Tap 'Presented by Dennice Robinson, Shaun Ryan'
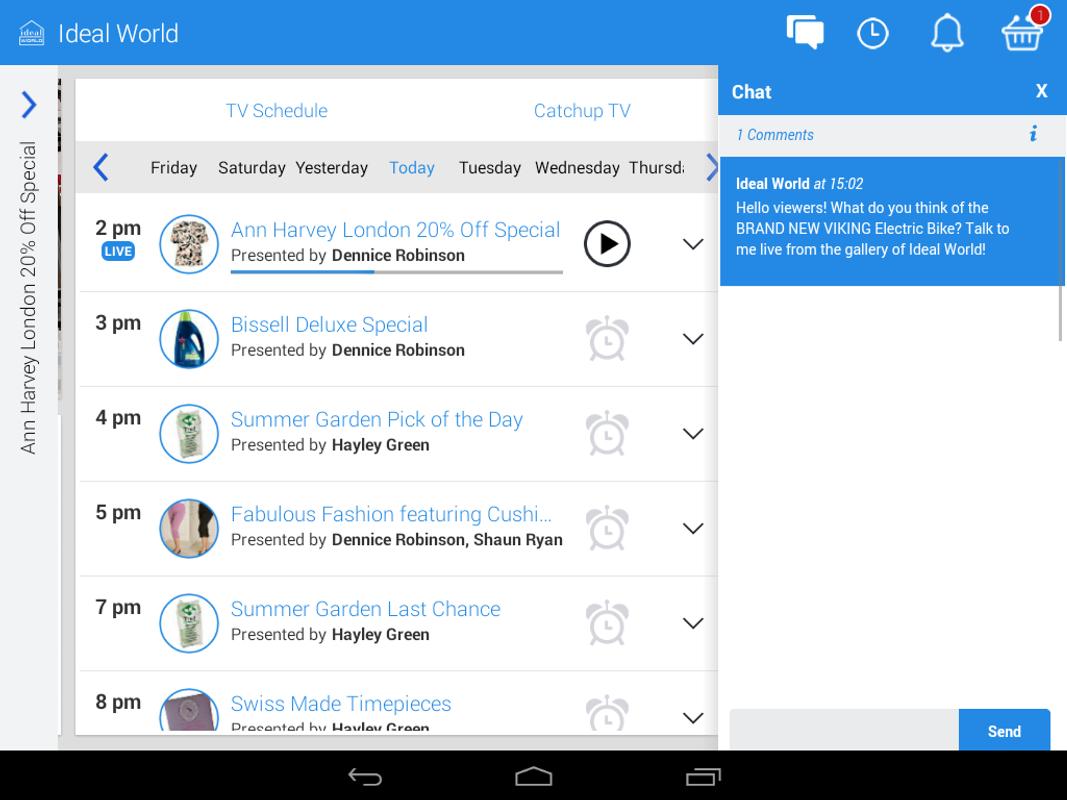 (x=397, y=539)
